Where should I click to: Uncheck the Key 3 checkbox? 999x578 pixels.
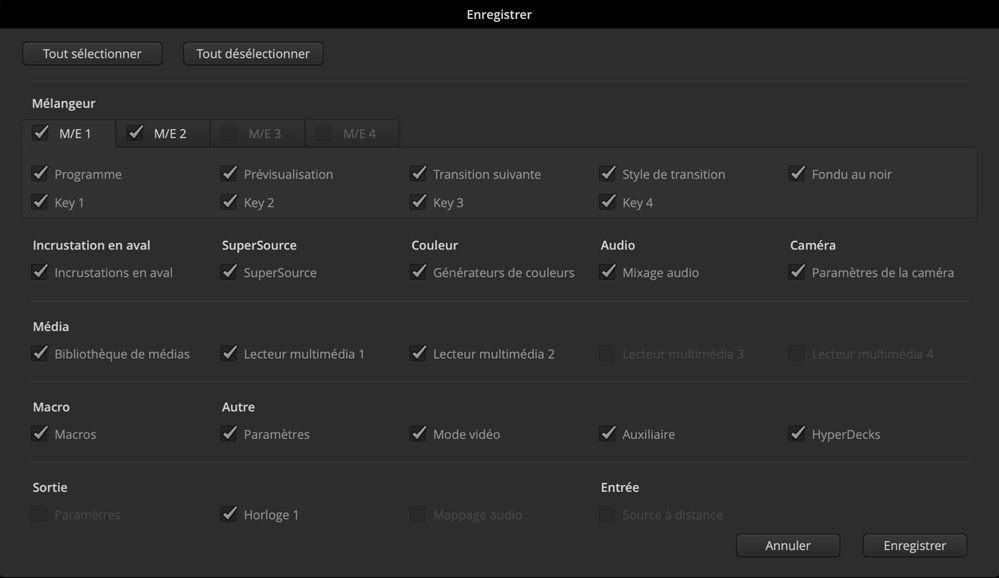(x=419, y=202)
